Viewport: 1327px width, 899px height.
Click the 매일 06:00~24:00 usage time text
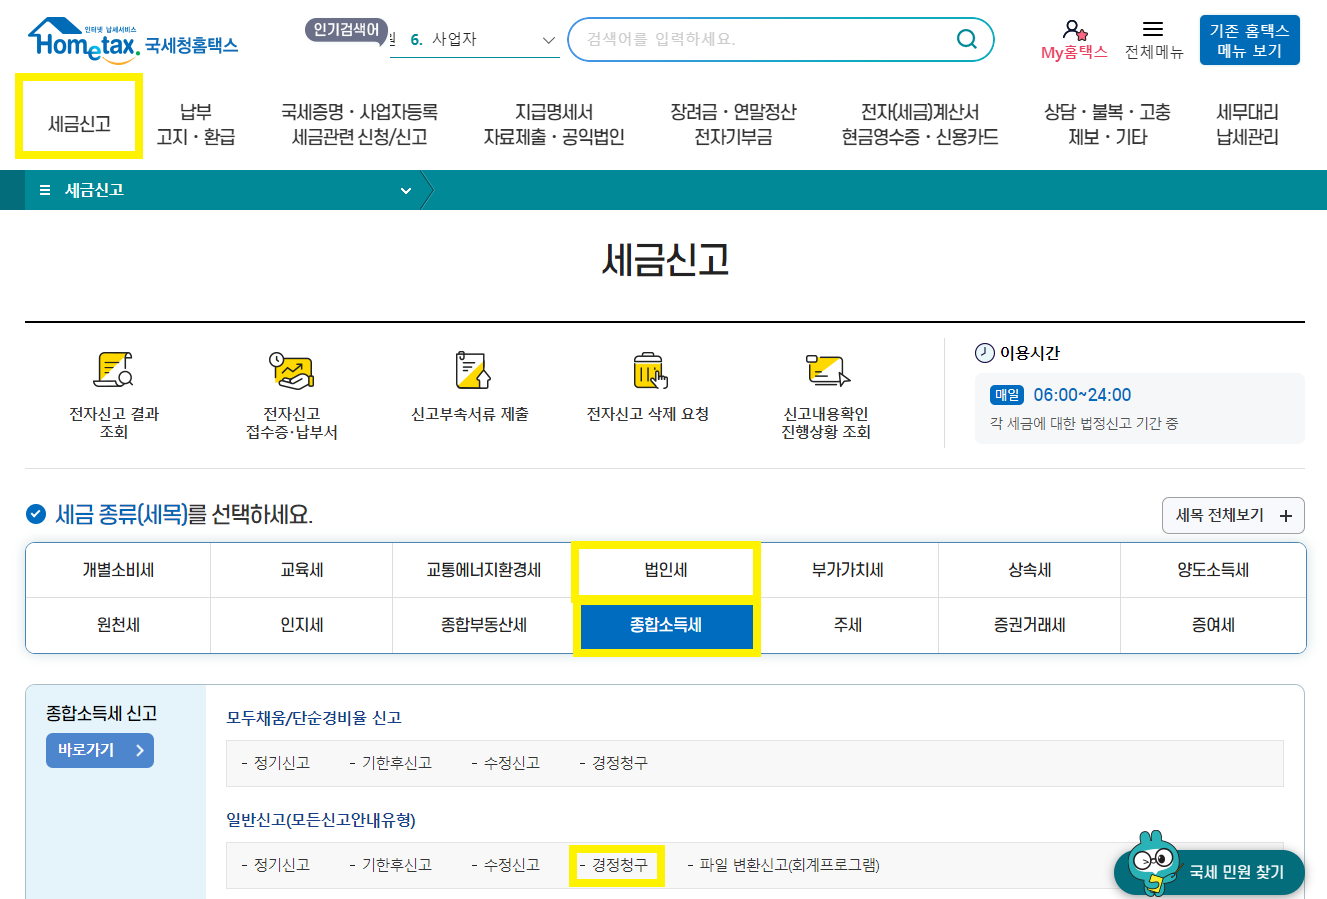pyautogui.click(x=1061, y=395)
